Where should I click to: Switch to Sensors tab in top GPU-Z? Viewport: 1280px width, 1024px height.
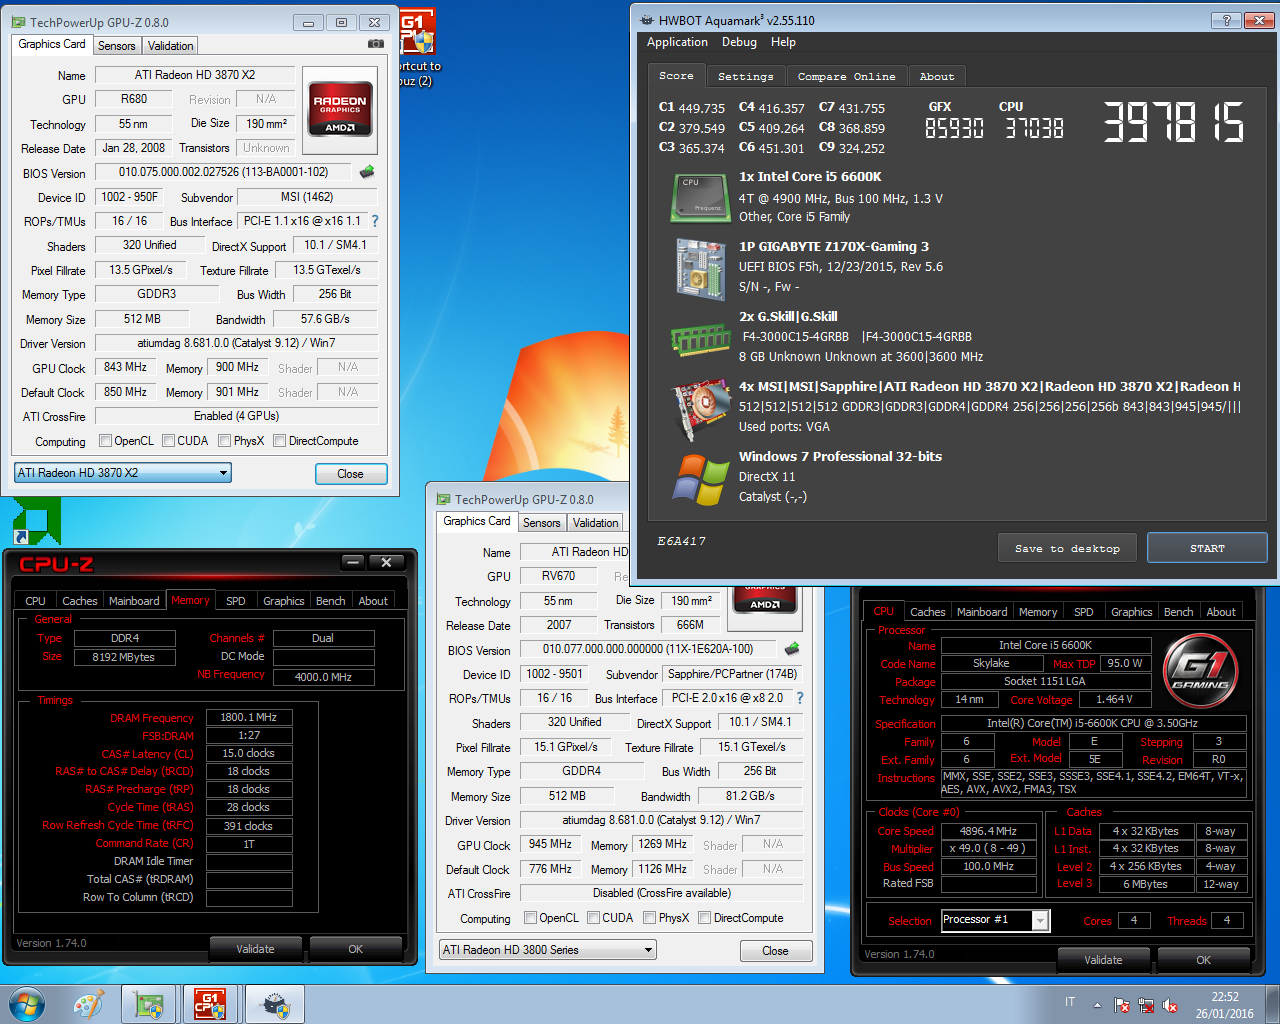point(116,46)
